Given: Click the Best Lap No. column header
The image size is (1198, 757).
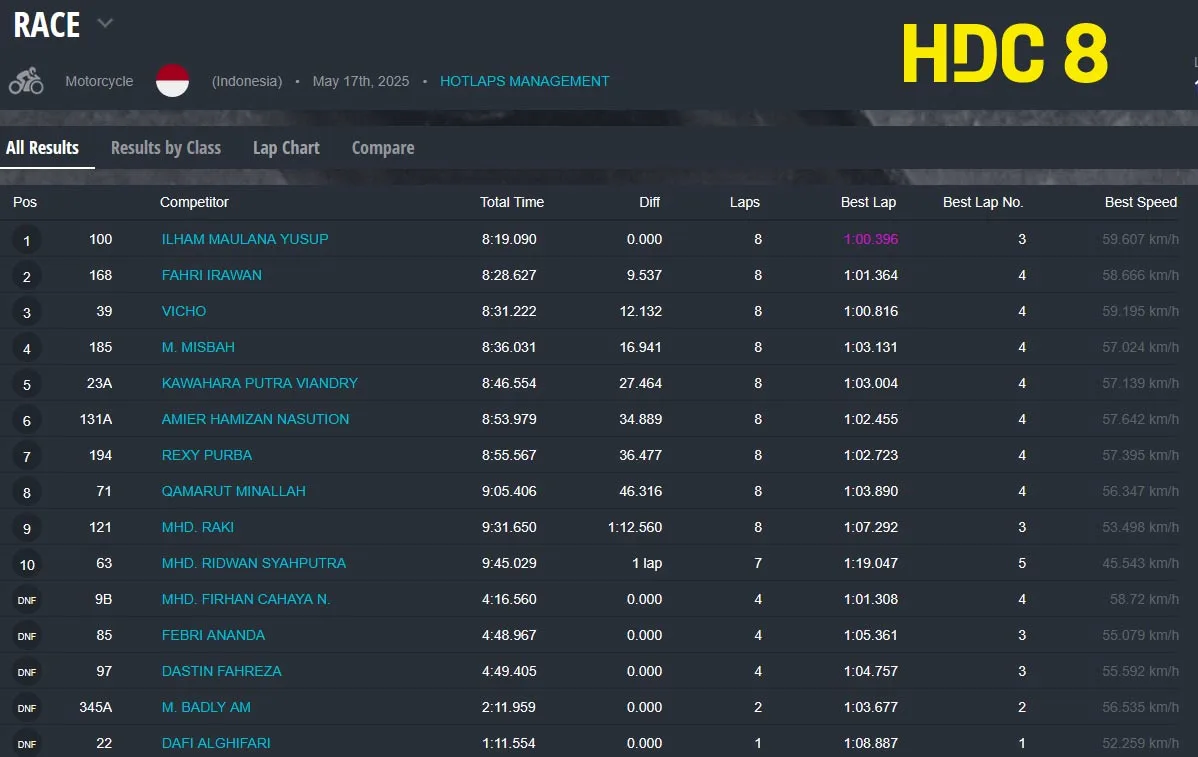Looking at the screenshot, I should pyautogui.click(x=983, y=202).
